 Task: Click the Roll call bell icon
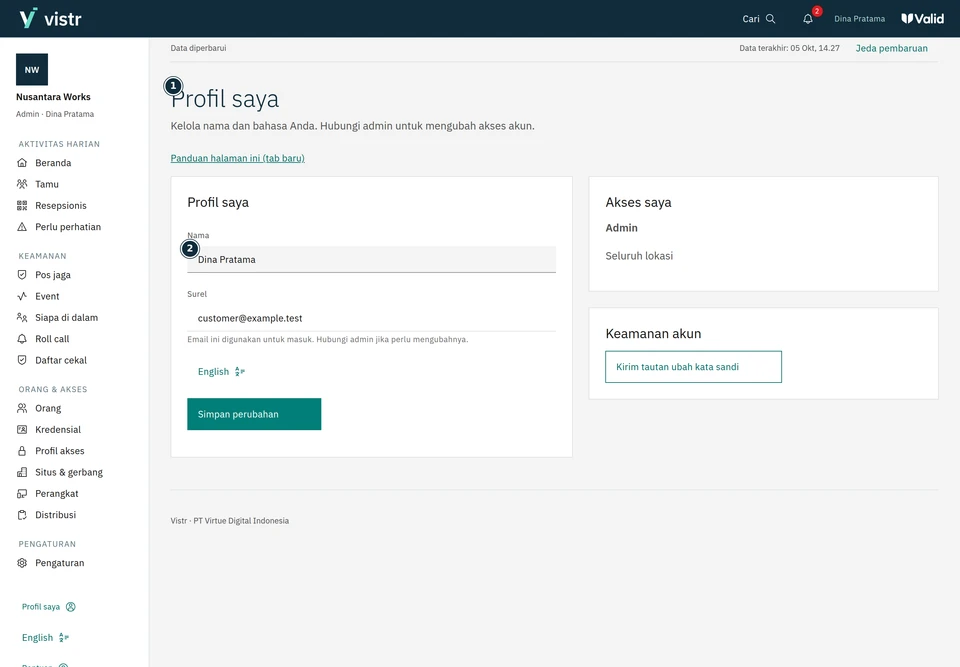22,339
